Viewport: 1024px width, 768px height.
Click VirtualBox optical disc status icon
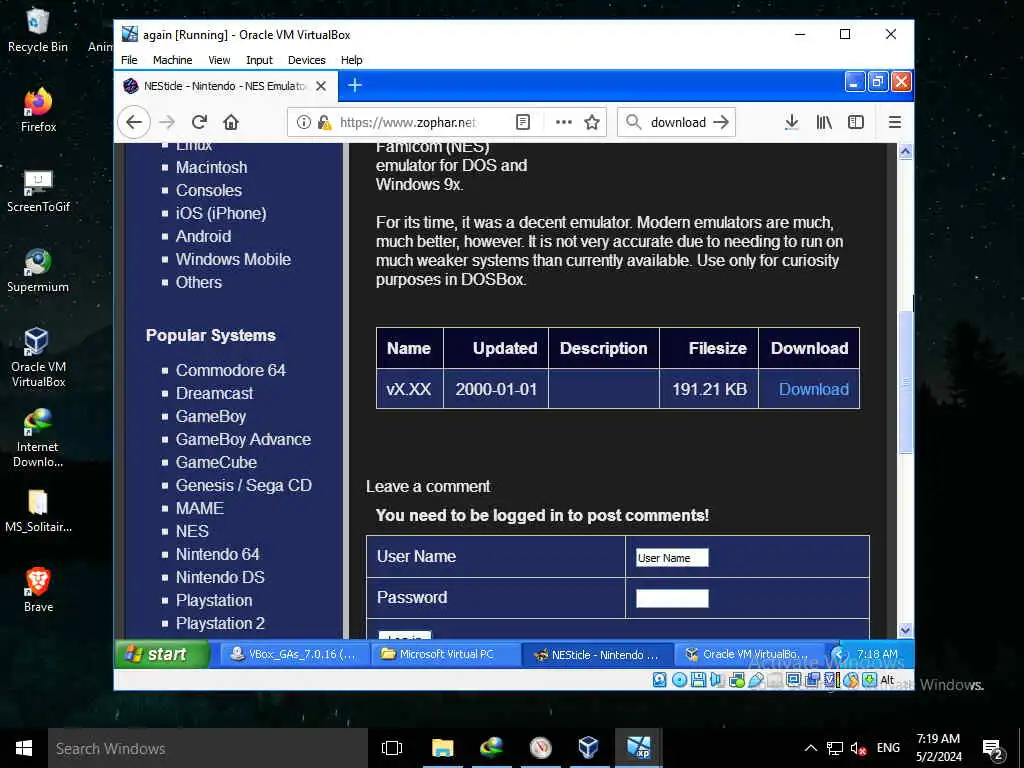click(x=679, y=680)
